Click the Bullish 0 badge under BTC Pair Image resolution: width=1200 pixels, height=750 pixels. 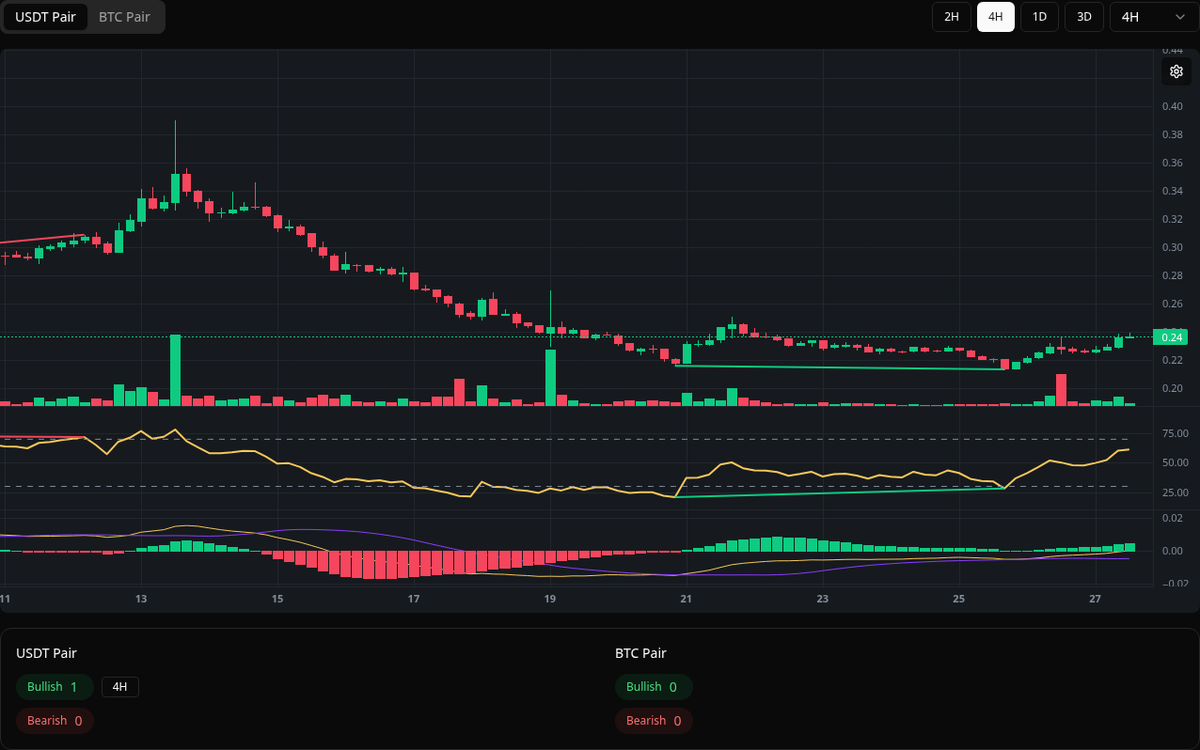(653, 687)
